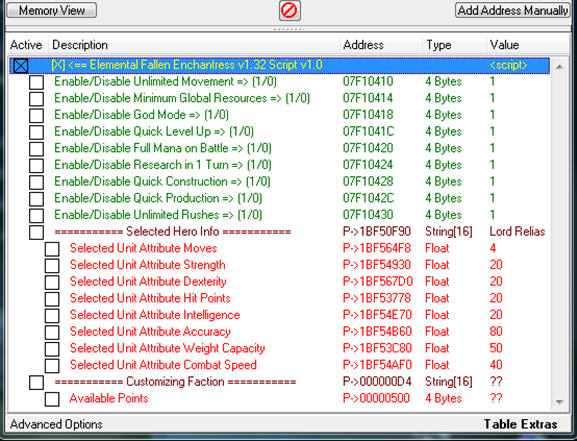The image size is (577, 441).
Task: Tick the Available Points checkbox
Action: (x=52, y=399)
